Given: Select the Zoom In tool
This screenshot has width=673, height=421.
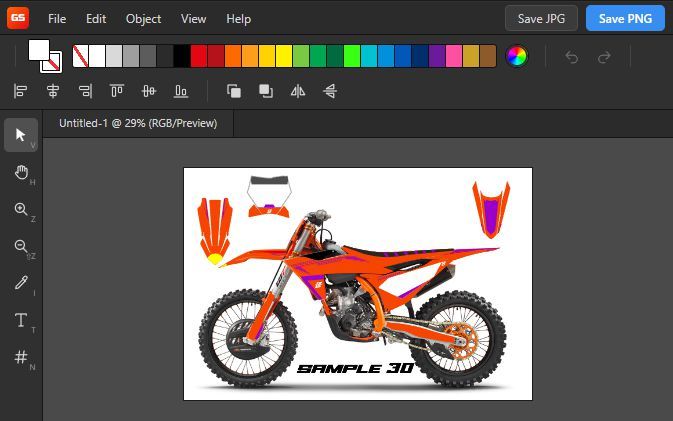Looking at the screenshot, I should click(21, 209).
